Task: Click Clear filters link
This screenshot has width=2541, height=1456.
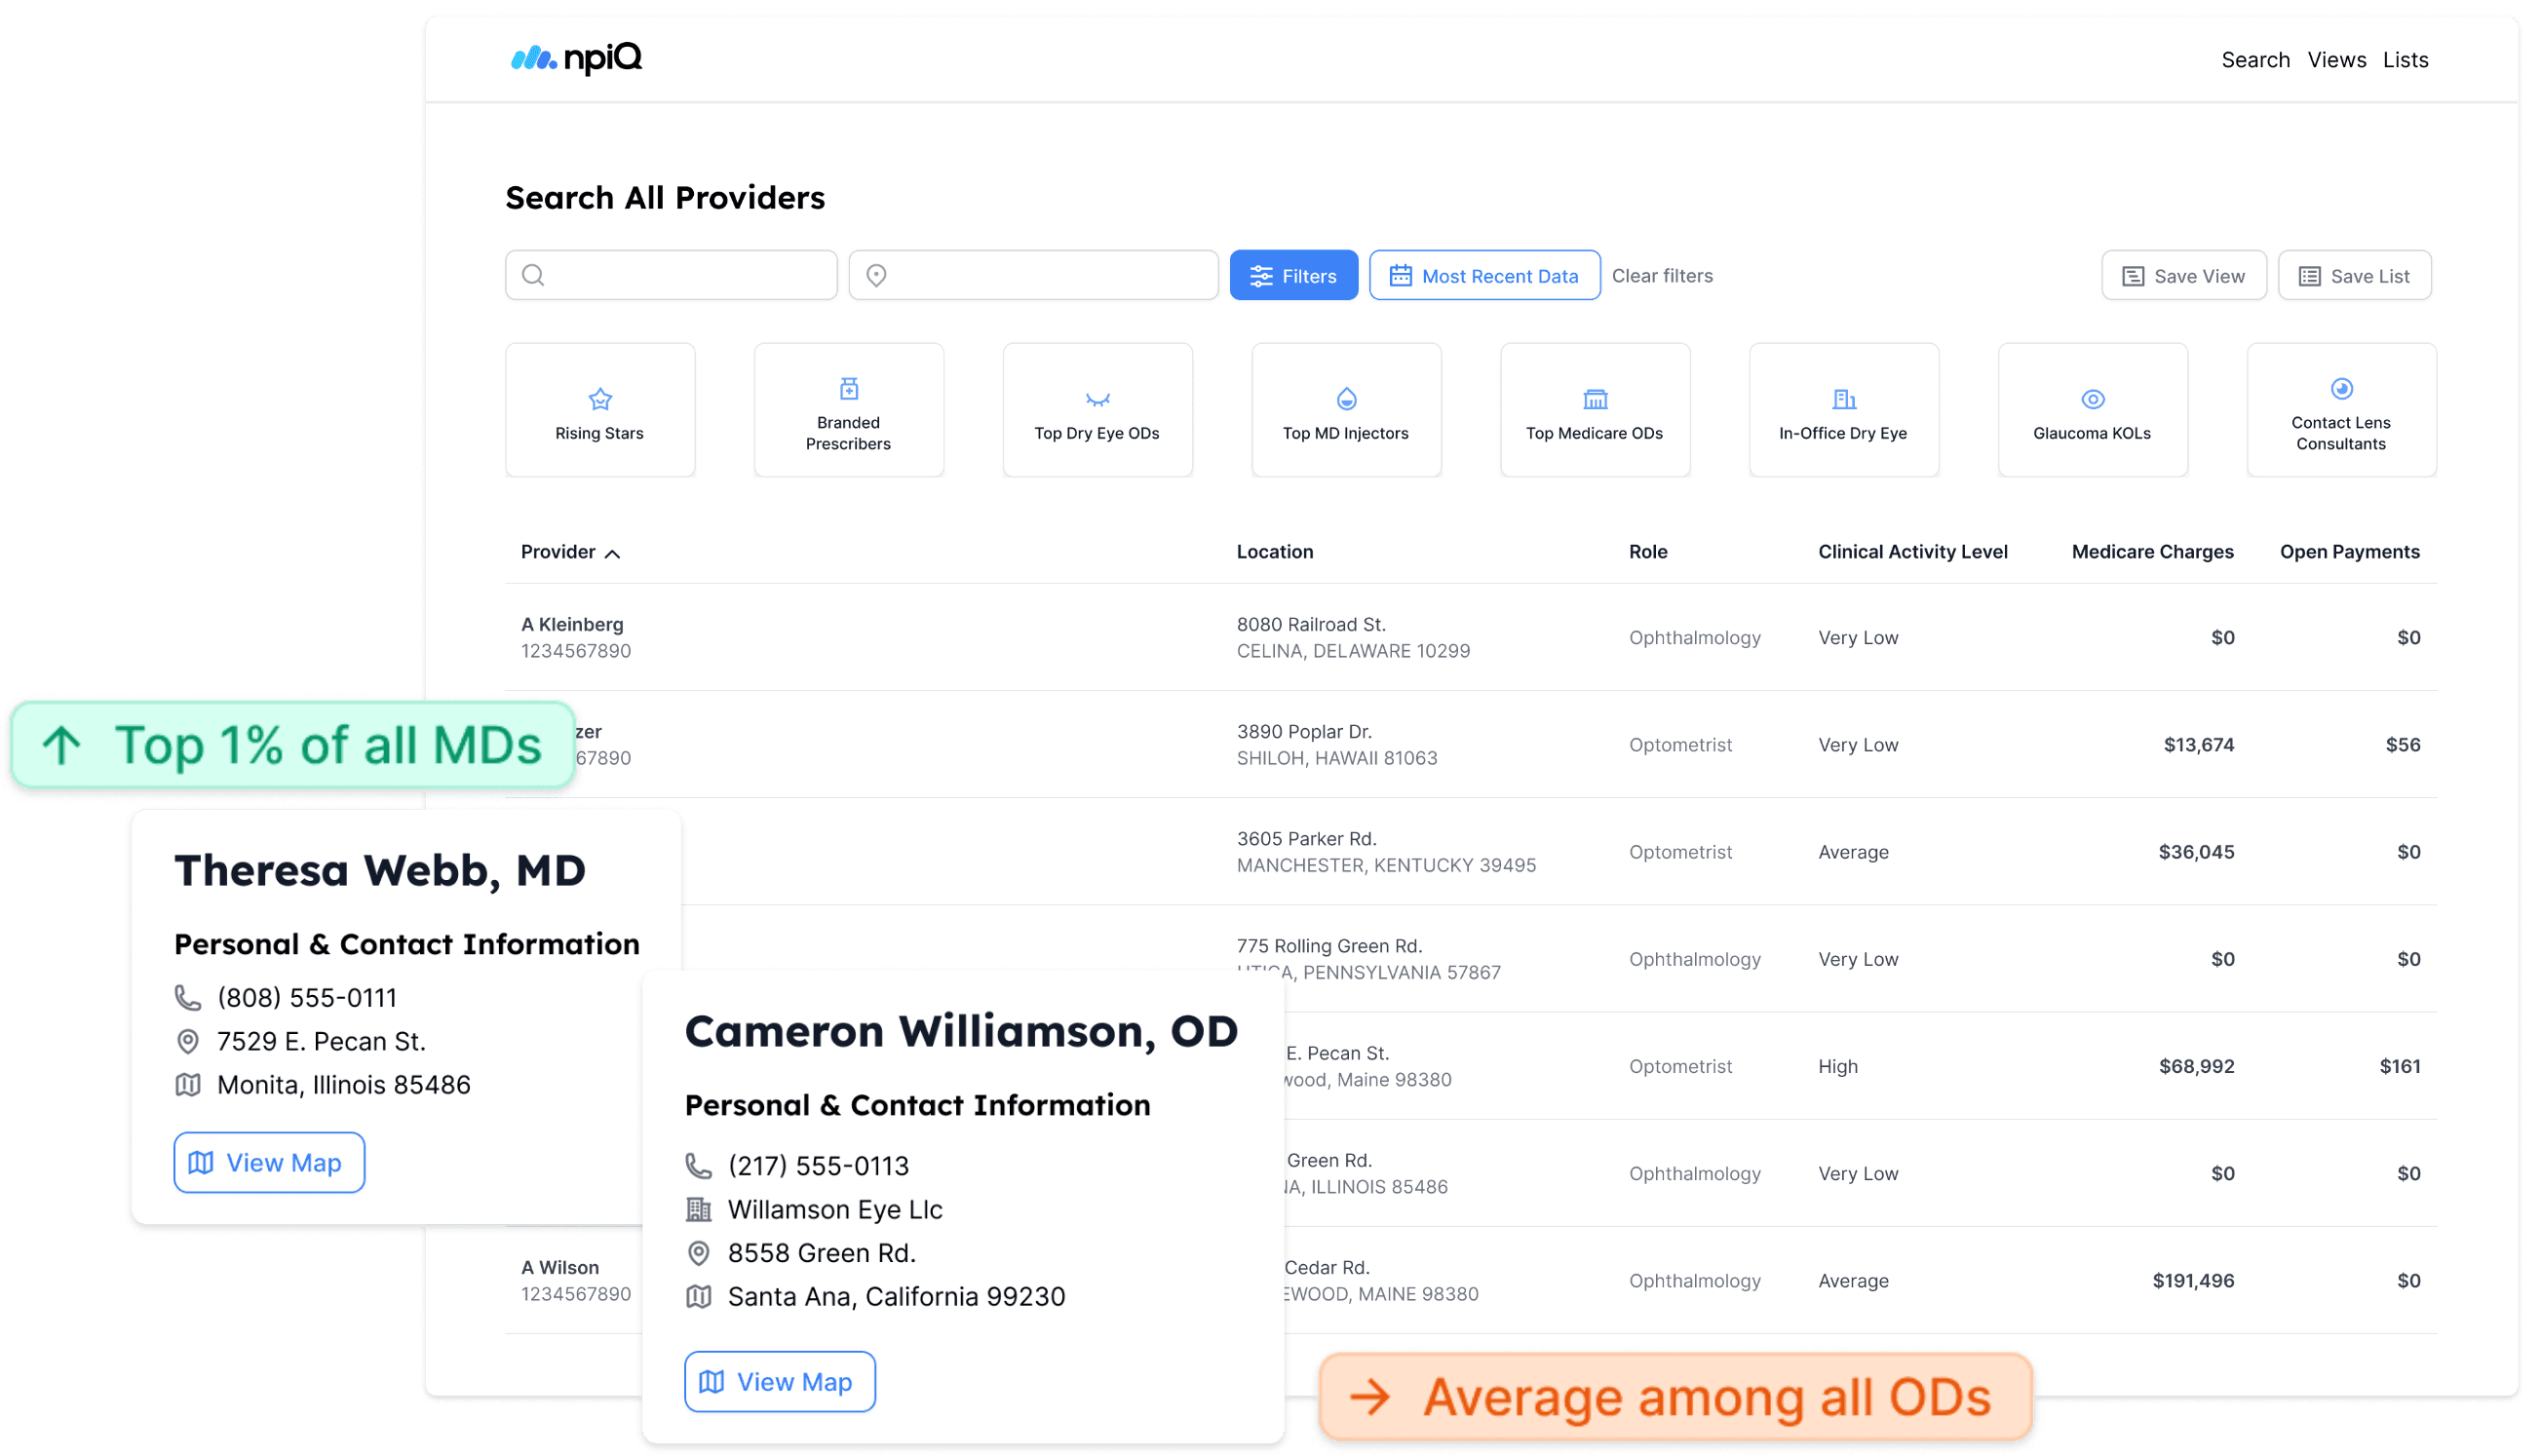Action: (1661, 275)
